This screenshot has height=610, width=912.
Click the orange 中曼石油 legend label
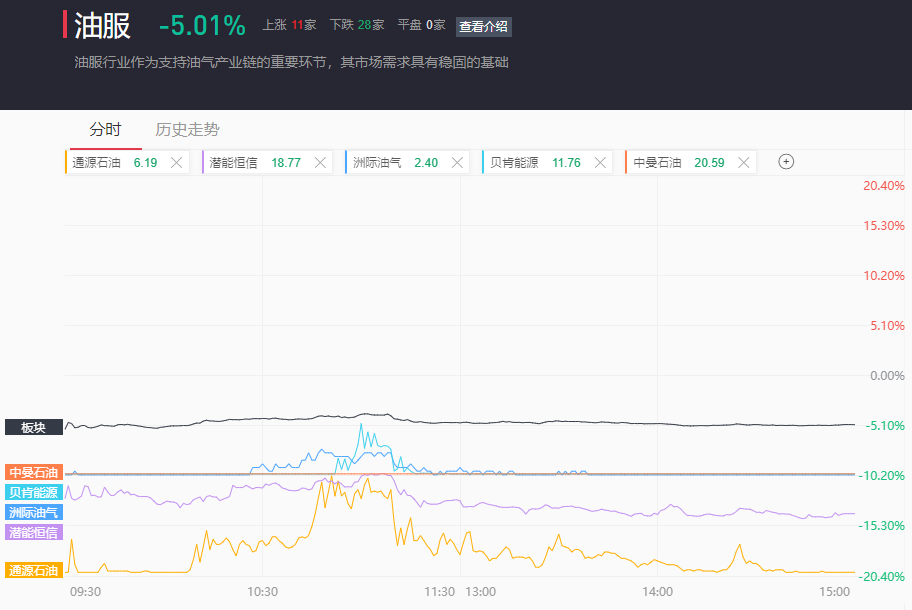(34, 472)
